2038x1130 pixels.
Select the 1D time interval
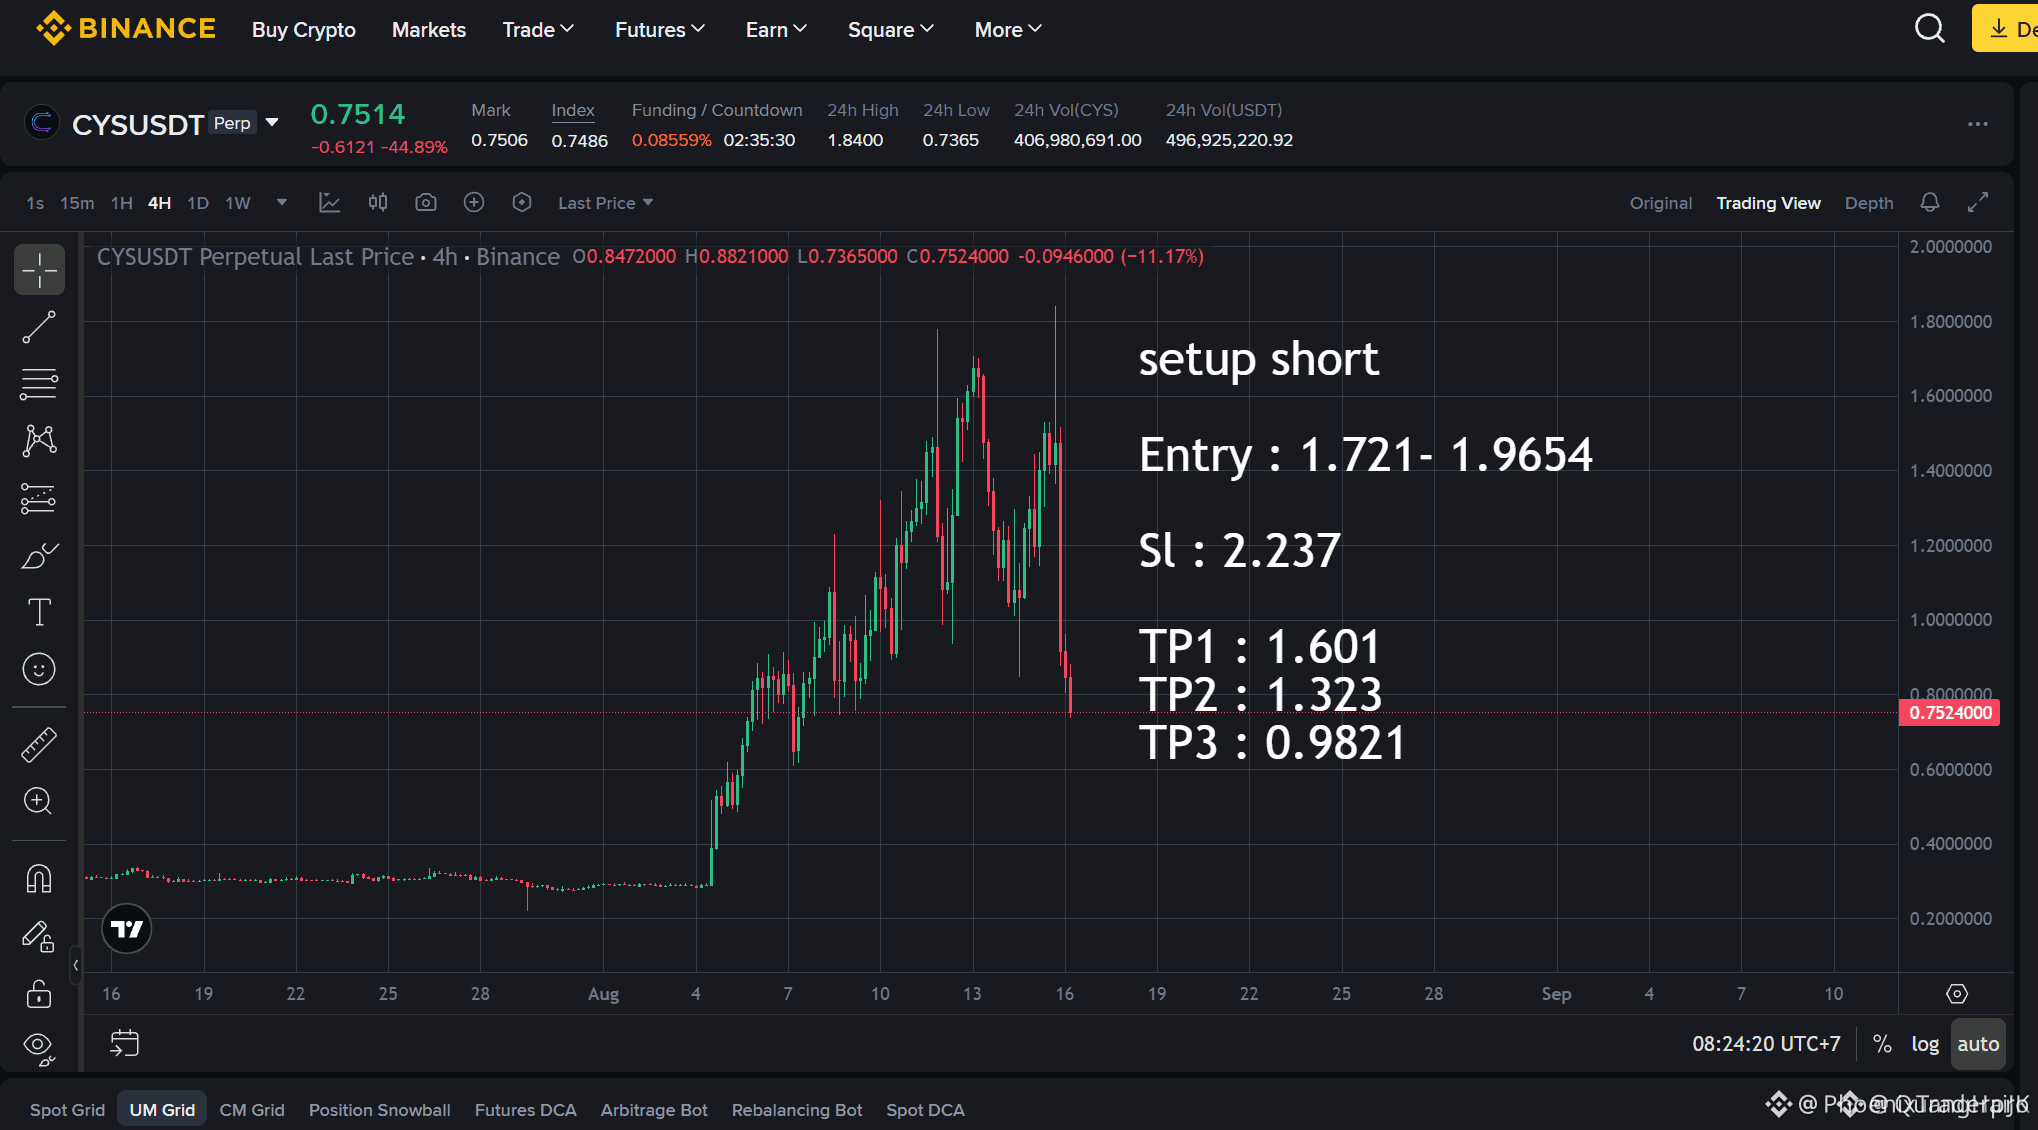click(x=198, y=203)
